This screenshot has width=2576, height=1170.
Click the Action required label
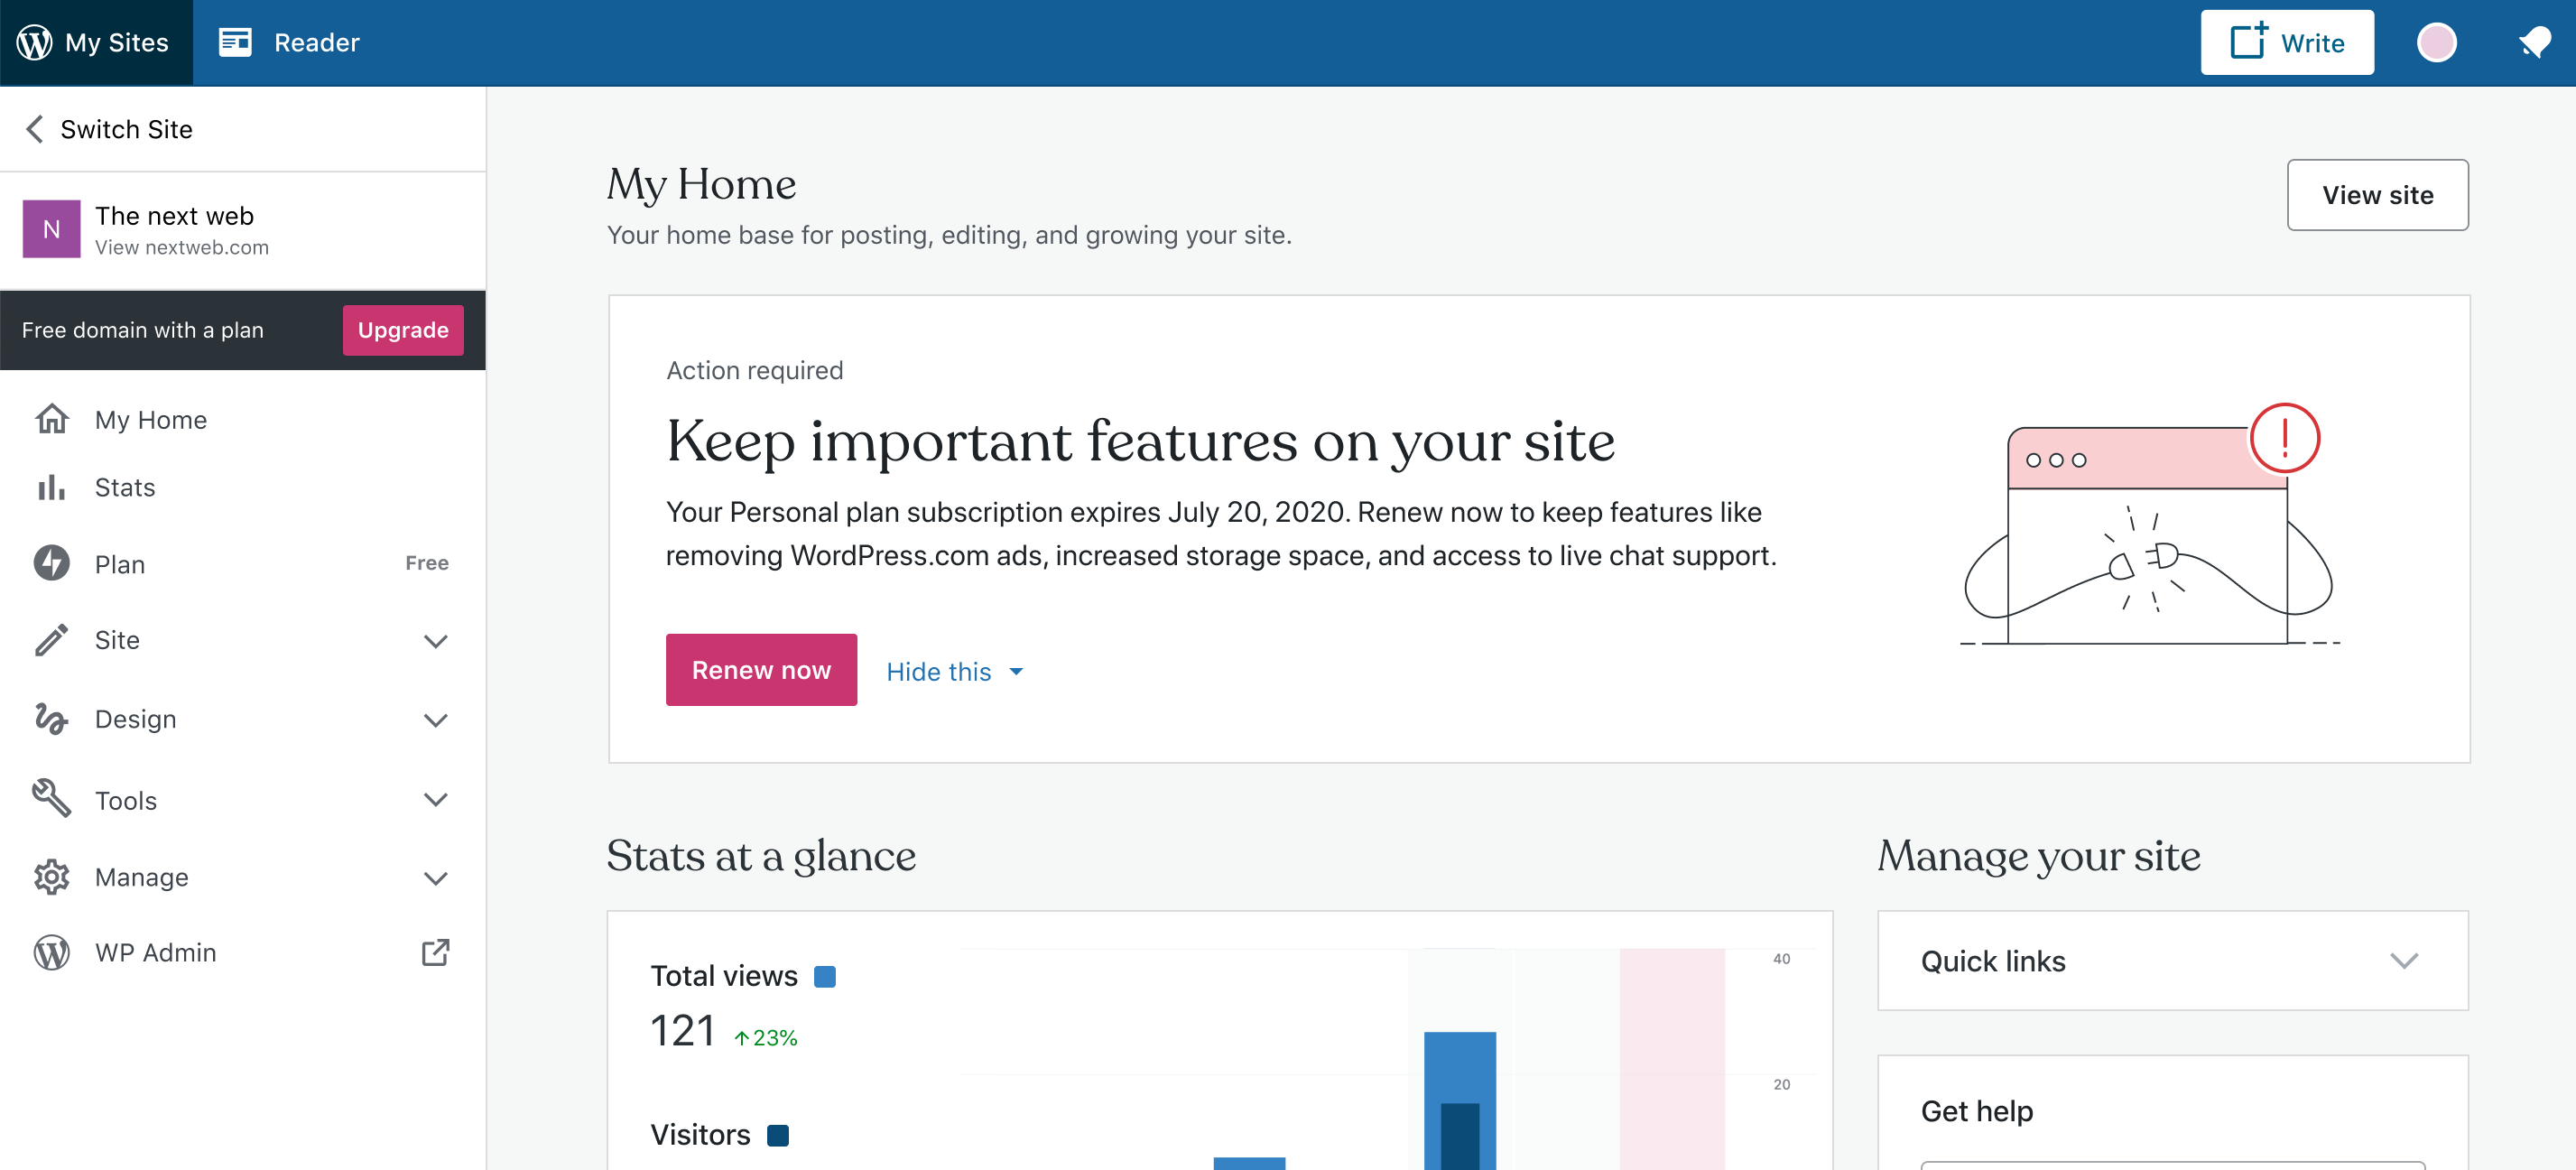point(755,371)
